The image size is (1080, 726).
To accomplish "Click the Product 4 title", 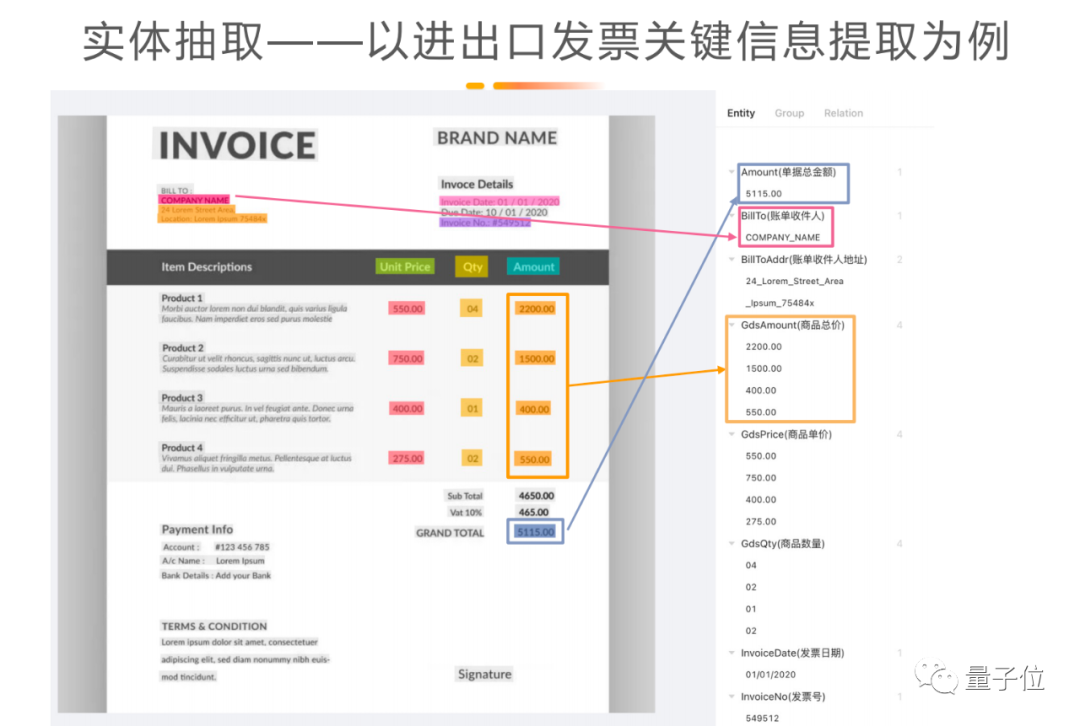I will (182, 448).
